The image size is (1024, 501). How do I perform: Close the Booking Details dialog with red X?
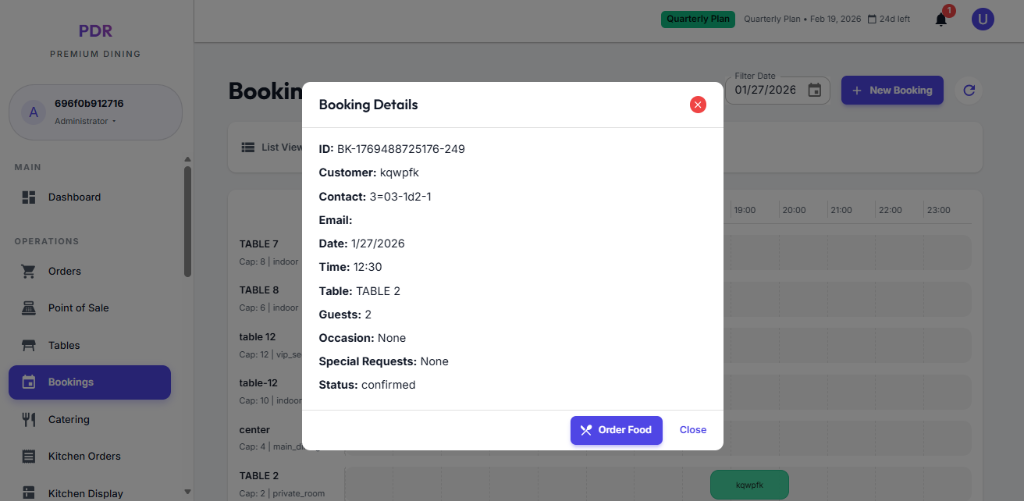coord(698,105)
